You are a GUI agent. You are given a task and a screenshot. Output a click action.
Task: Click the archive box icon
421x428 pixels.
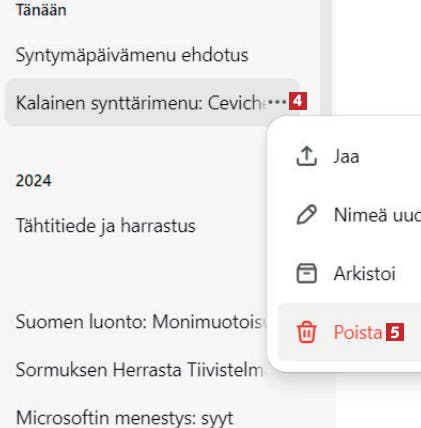point(306,274)
